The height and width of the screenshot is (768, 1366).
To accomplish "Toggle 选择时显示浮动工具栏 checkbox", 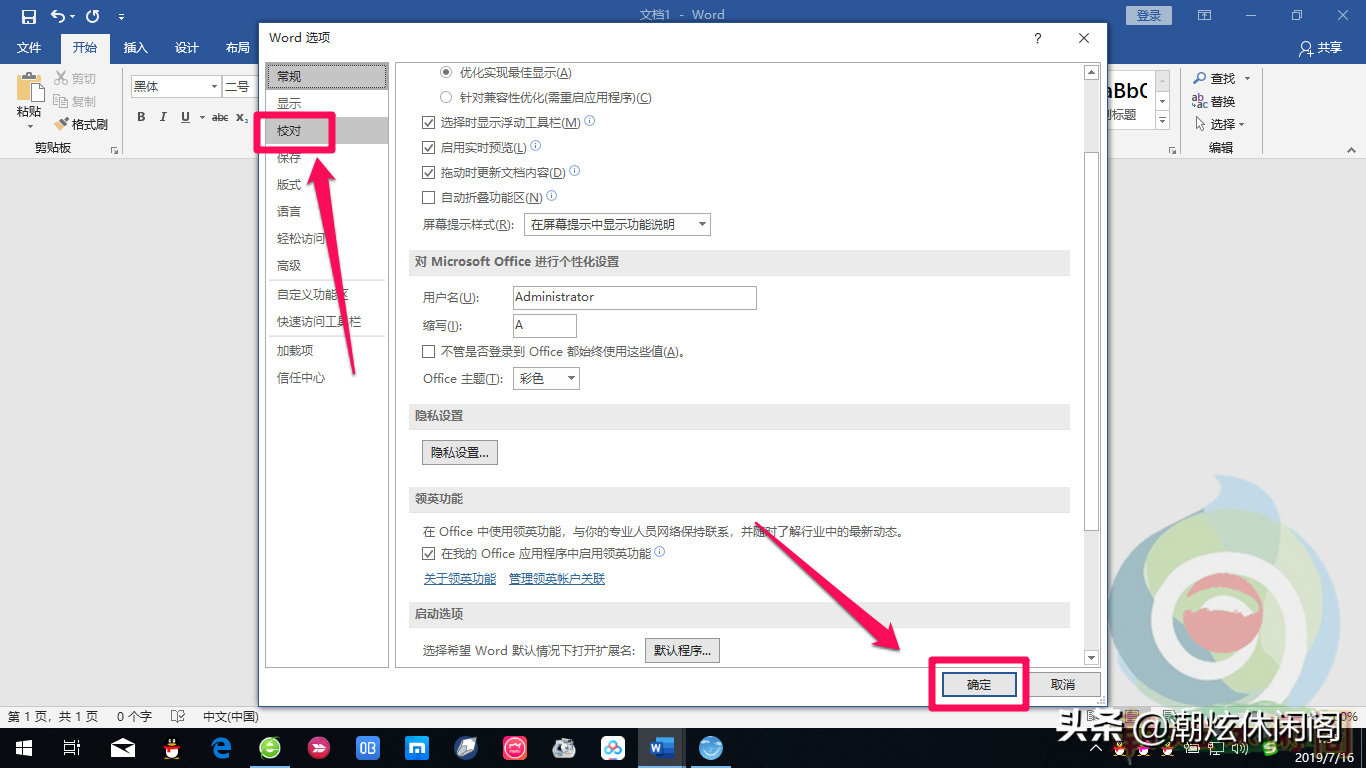I will point(429,122).
